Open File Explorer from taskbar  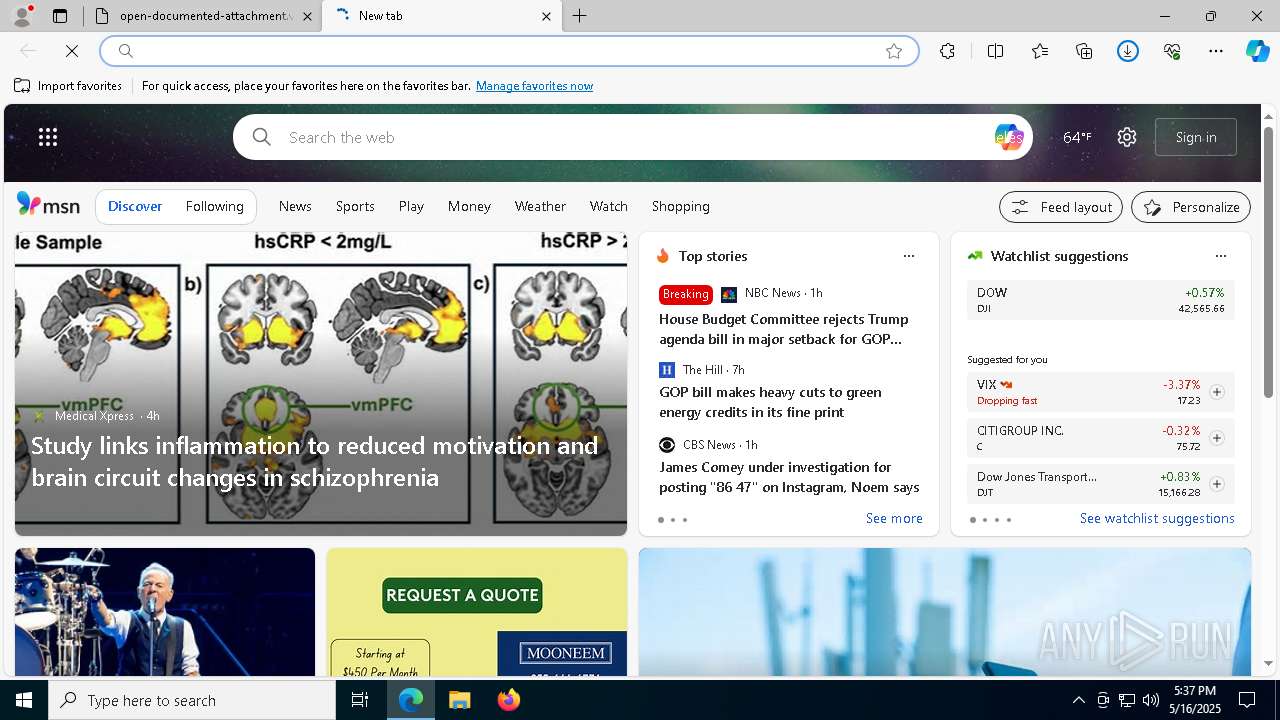click(x=459, y=700)
